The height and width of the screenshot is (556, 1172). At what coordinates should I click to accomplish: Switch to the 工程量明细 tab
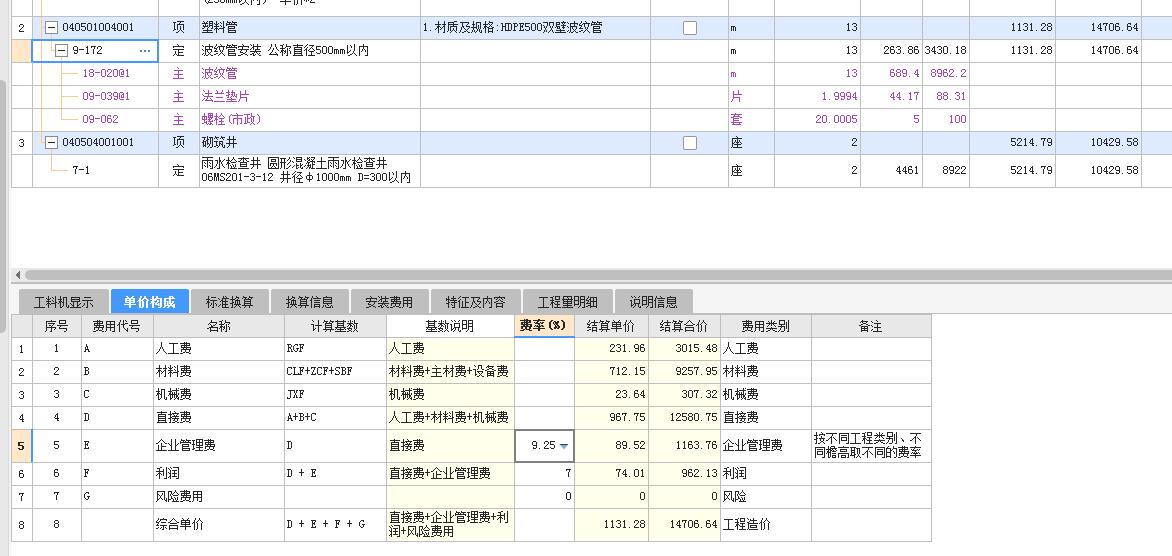567,302
